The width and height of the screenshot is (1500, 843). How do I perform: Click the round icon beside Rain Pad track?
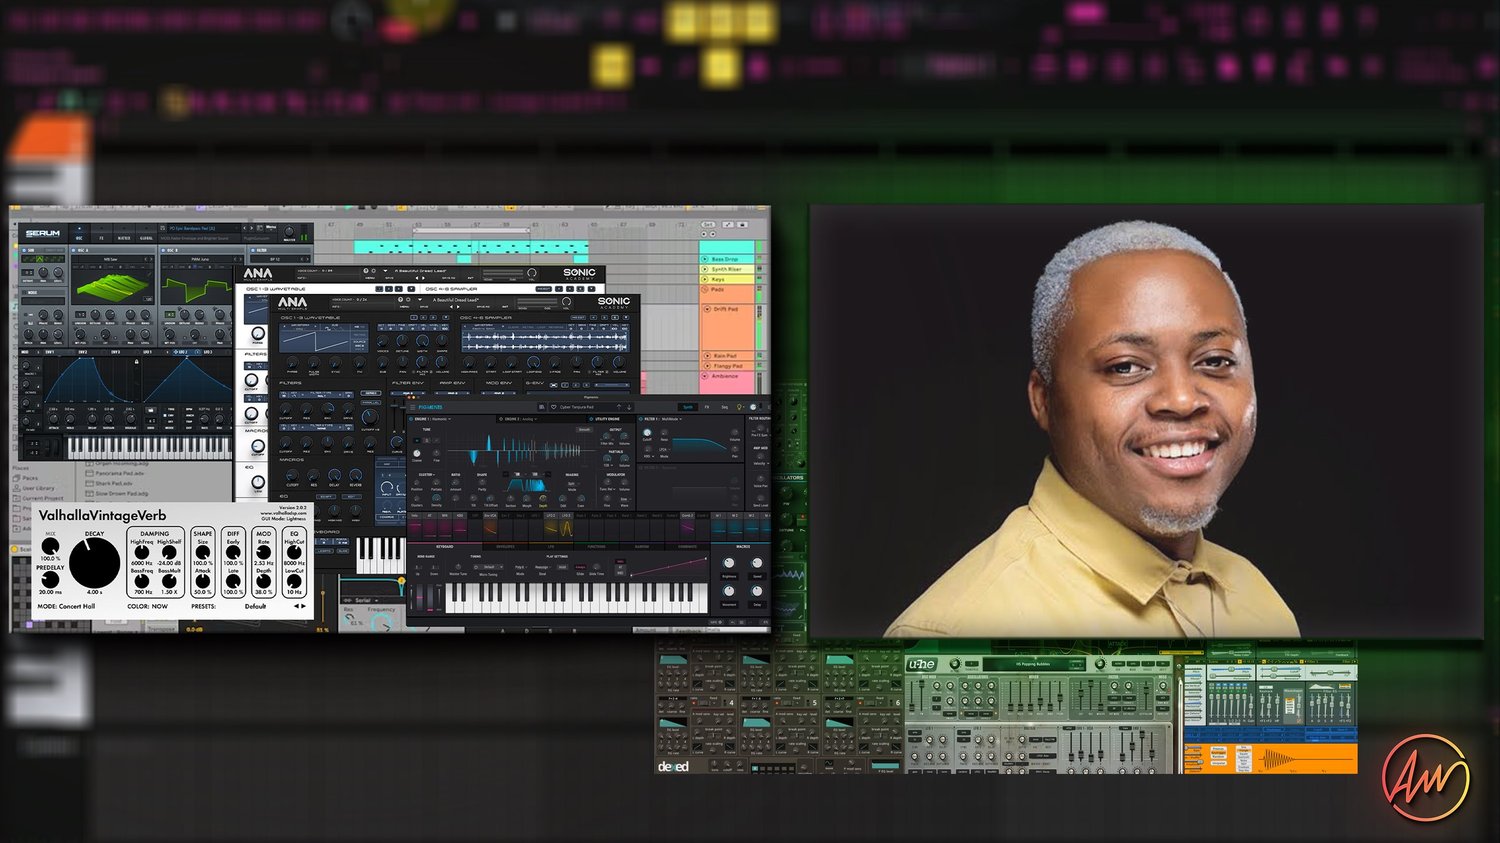coord(705,356)
